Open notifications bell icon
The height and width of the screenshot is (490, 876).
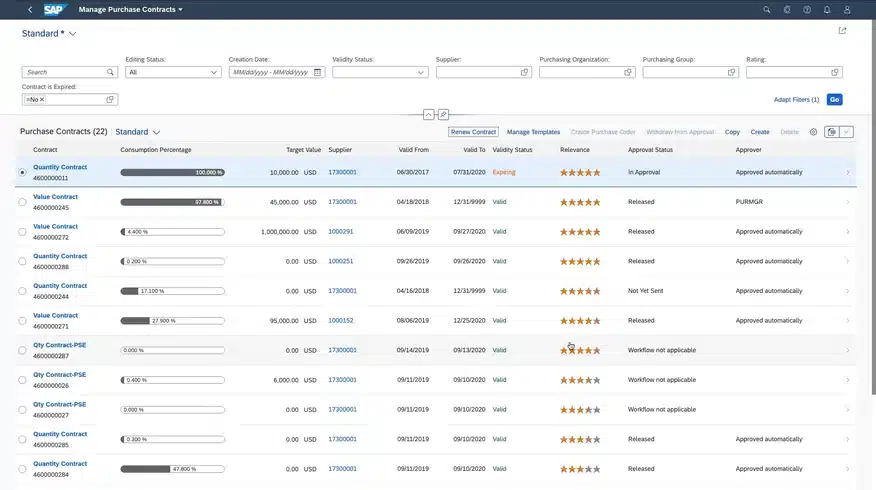(827, 9)
